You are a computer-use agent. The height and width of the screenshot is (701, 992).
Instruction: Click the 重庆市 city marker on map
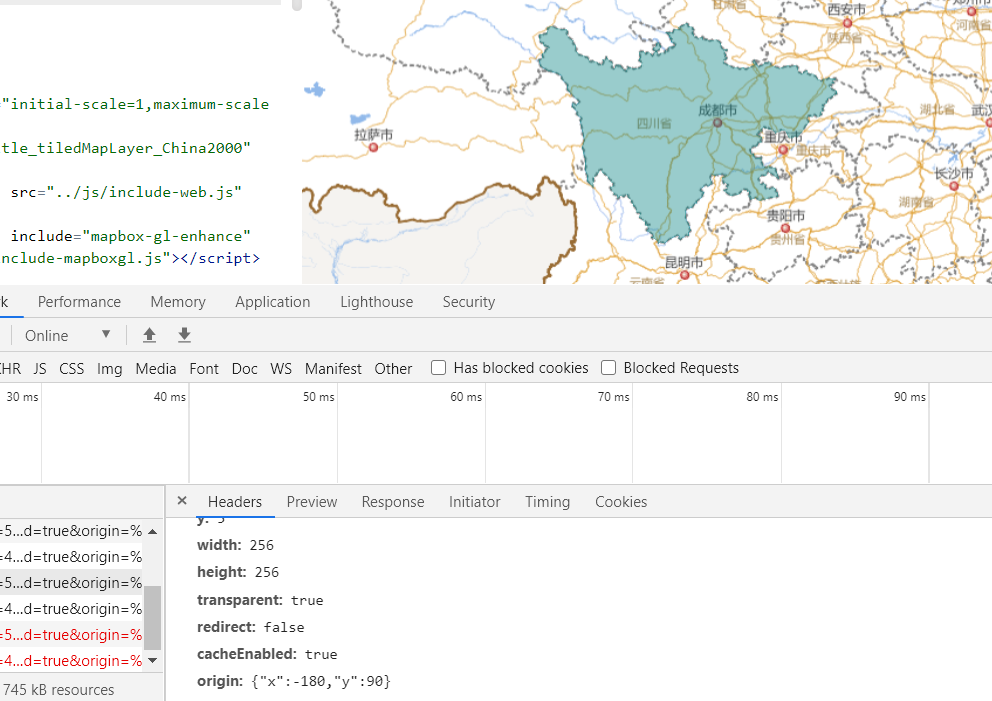click(x=783, y=150)
